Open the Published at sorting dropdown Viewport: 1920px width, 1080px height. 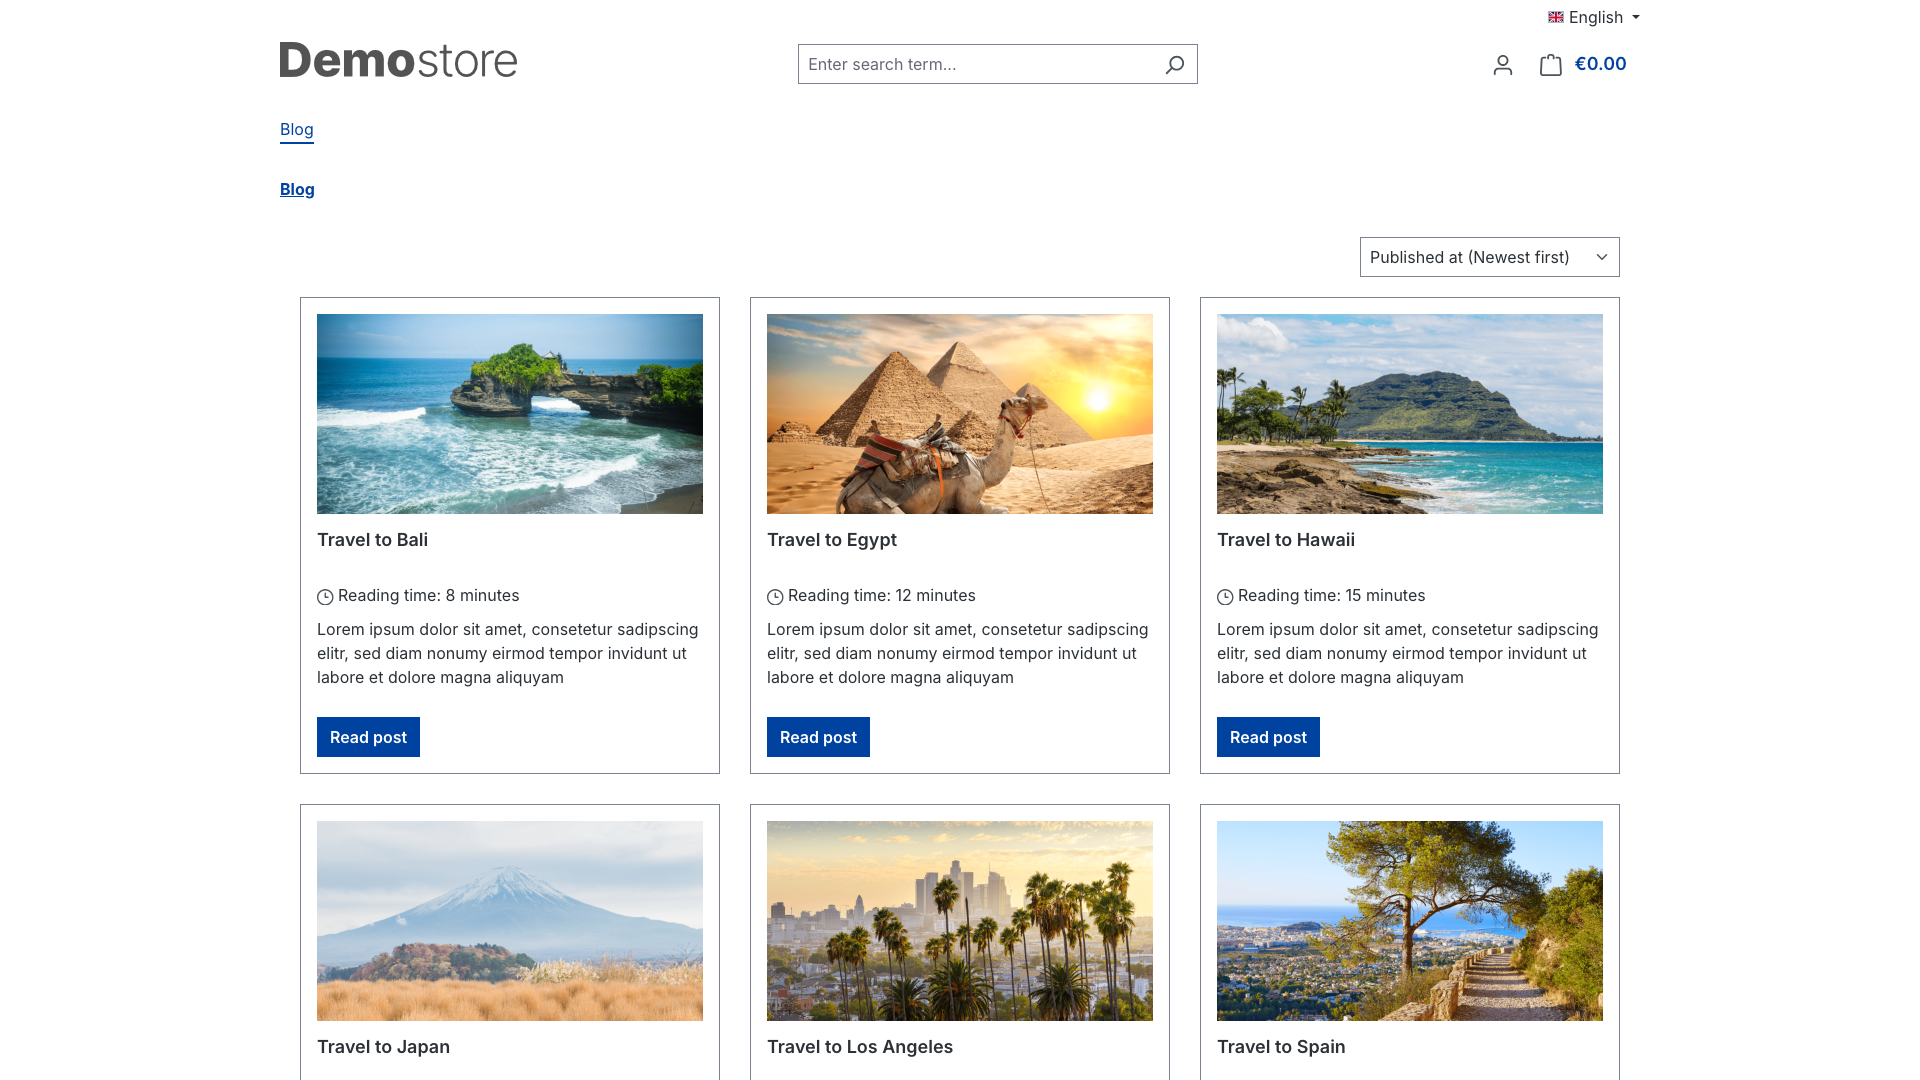[x=1490, y=257]
